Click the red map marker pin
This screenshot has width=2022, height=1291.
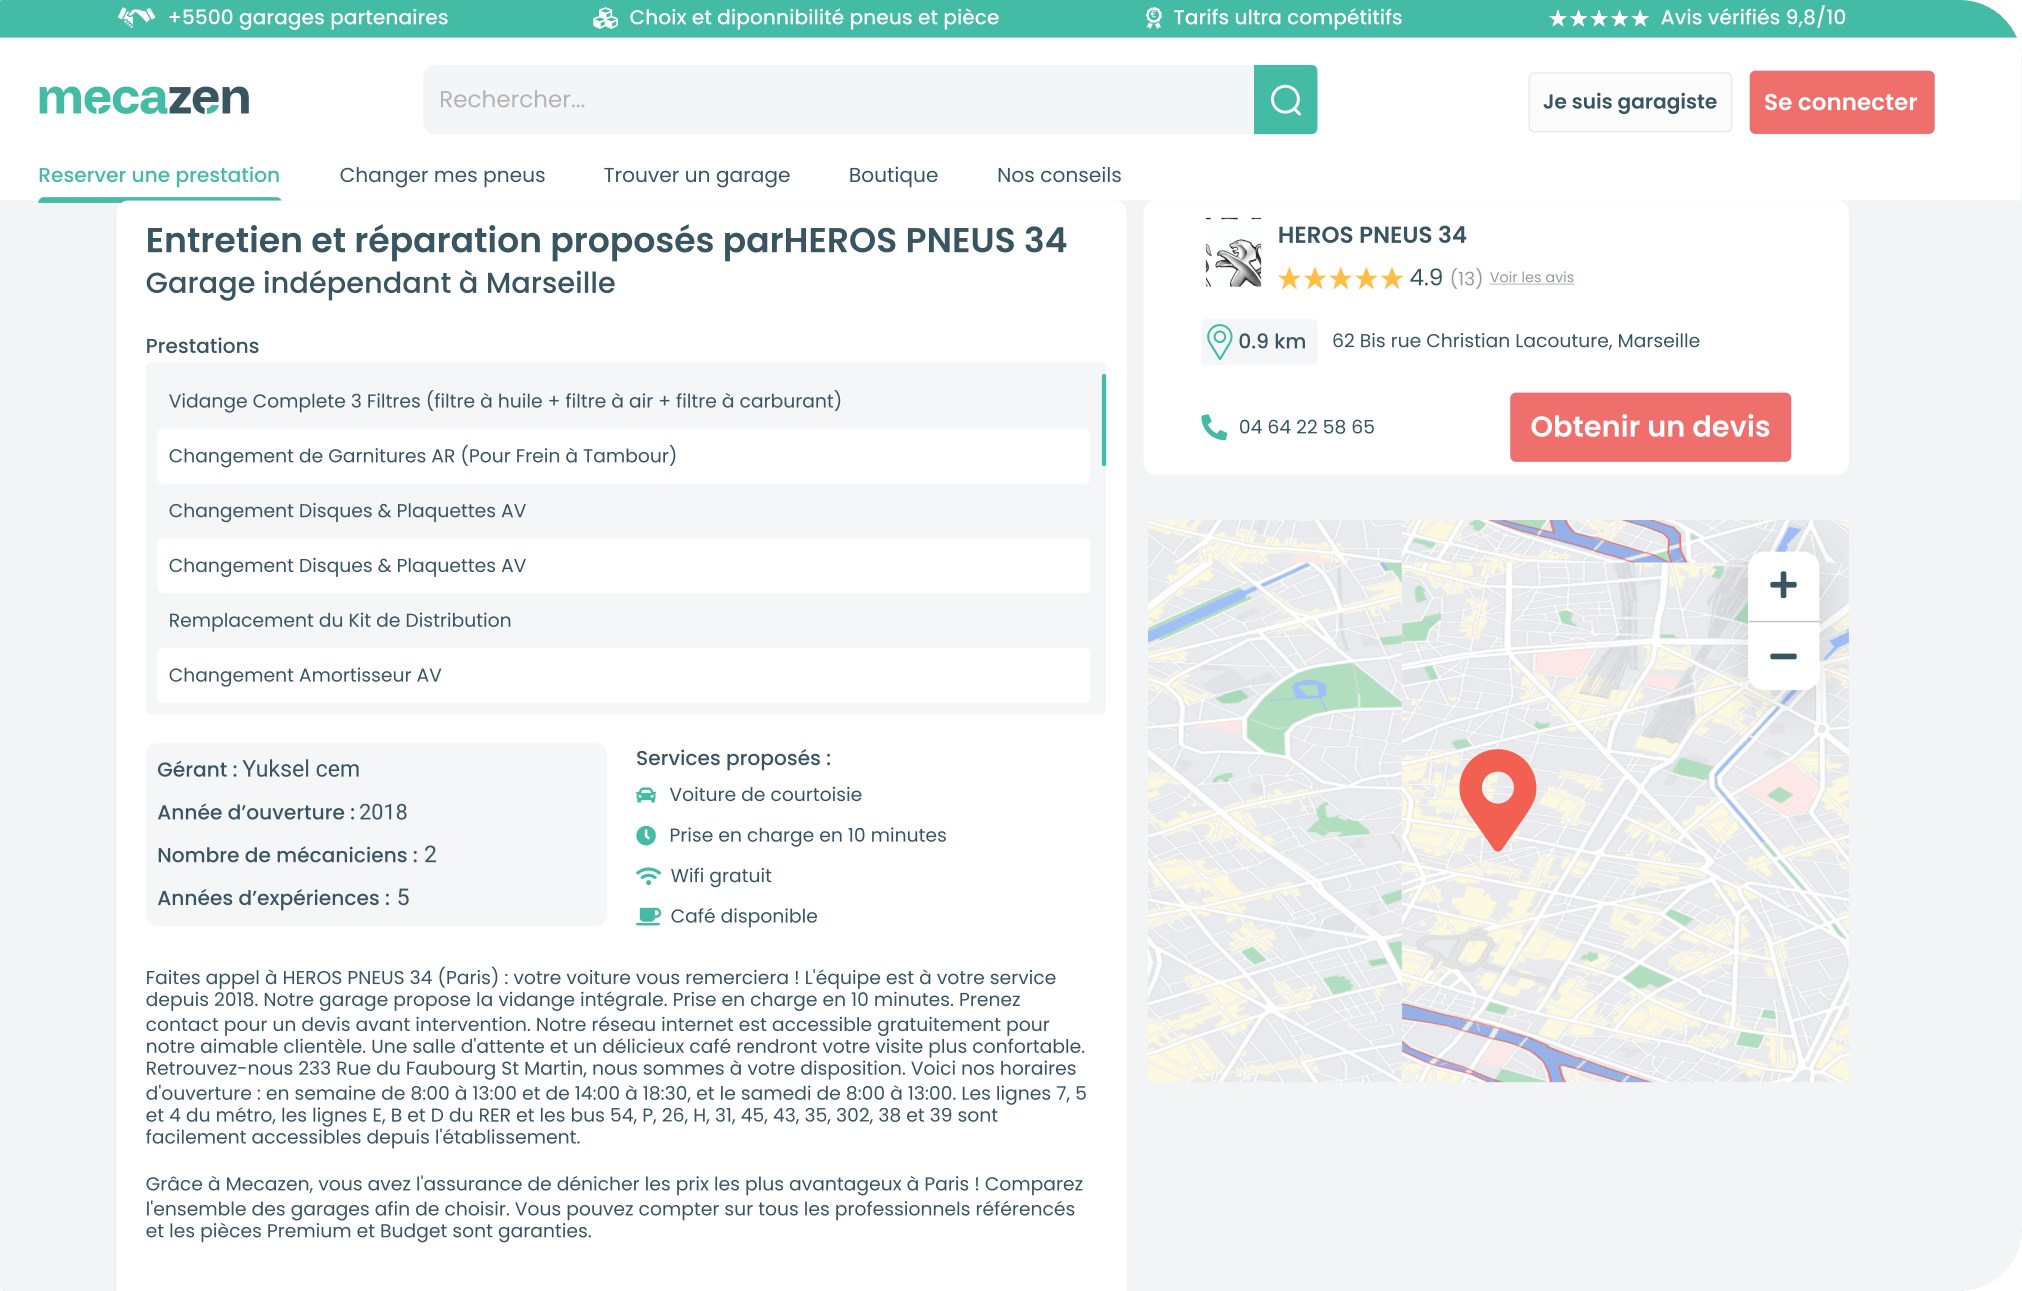pos(1497,799)
